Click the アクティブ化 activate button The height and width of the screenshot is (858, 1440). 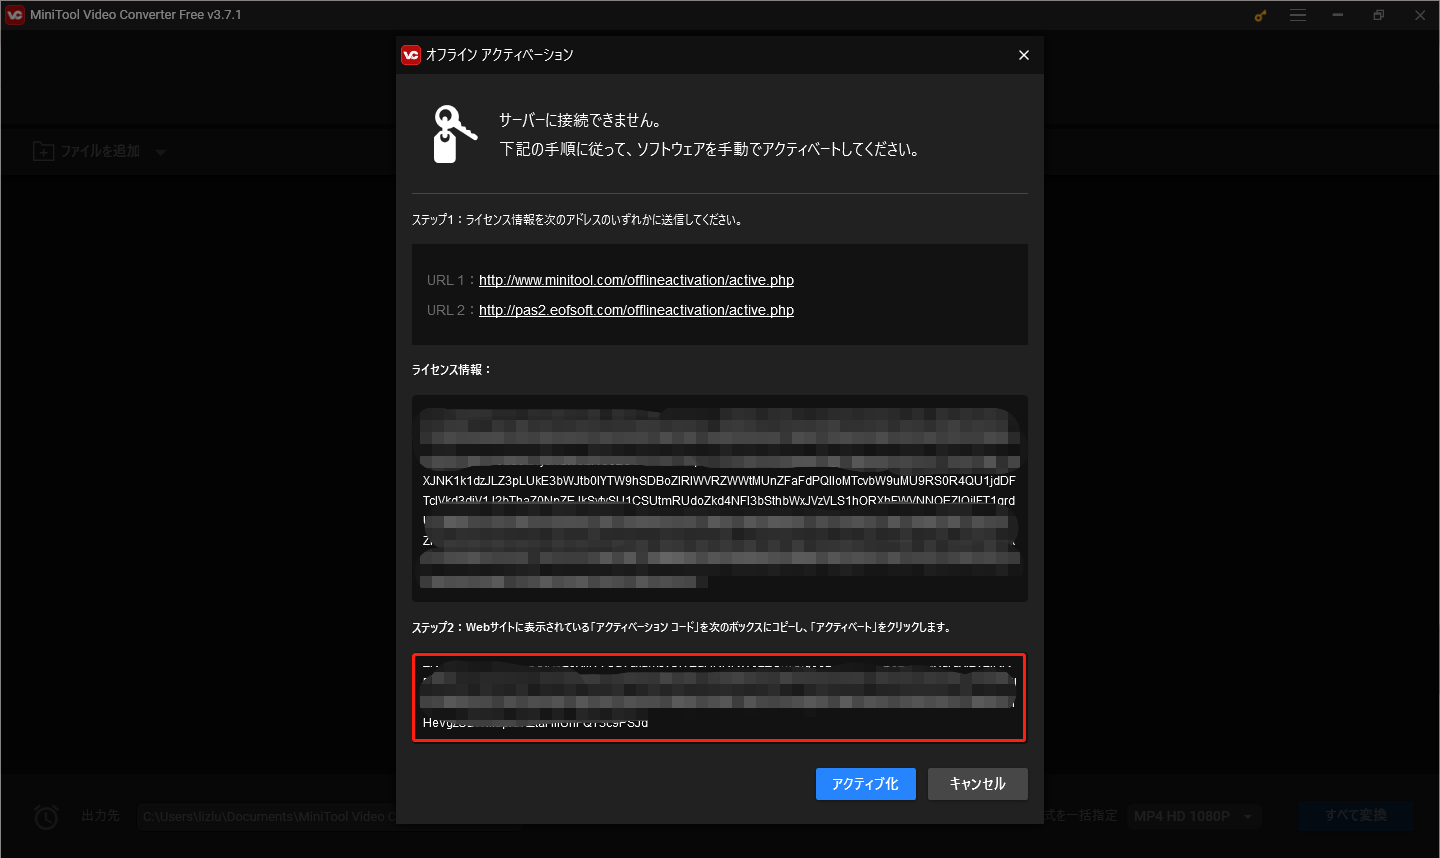865,784
